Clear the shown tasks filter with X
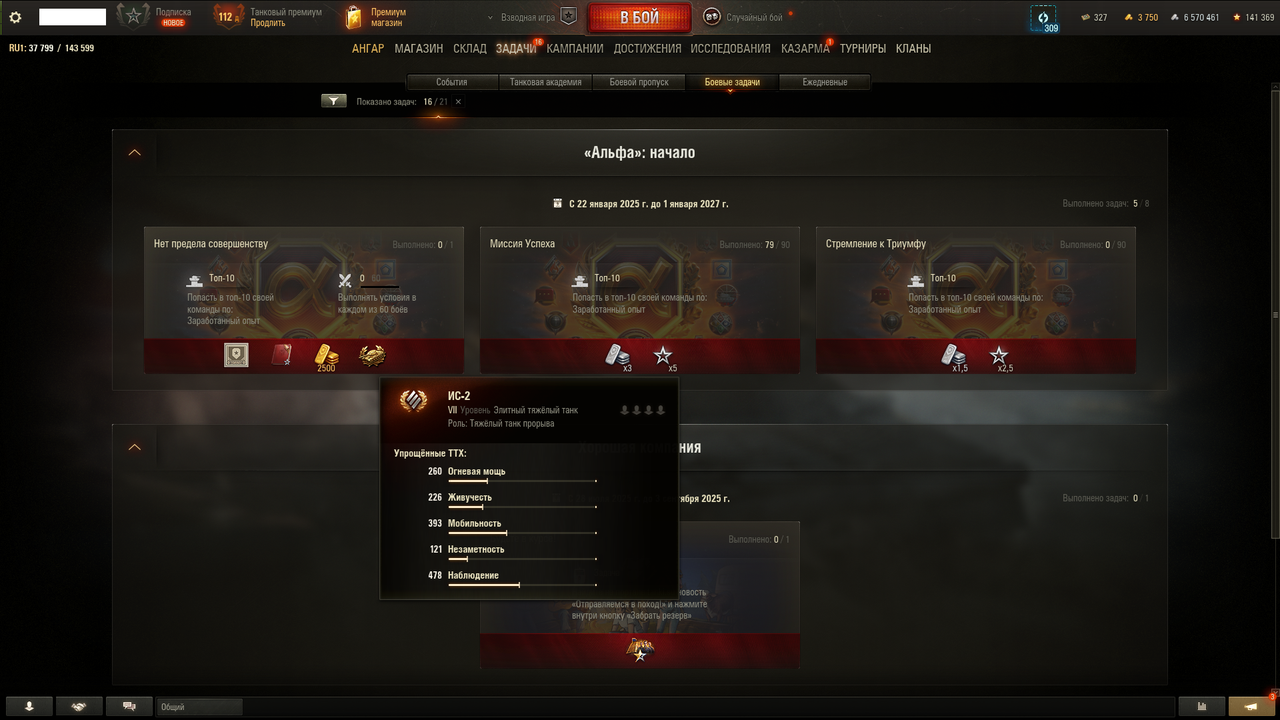The width and height of the screenshot is (1280, 720). [458, 101]
